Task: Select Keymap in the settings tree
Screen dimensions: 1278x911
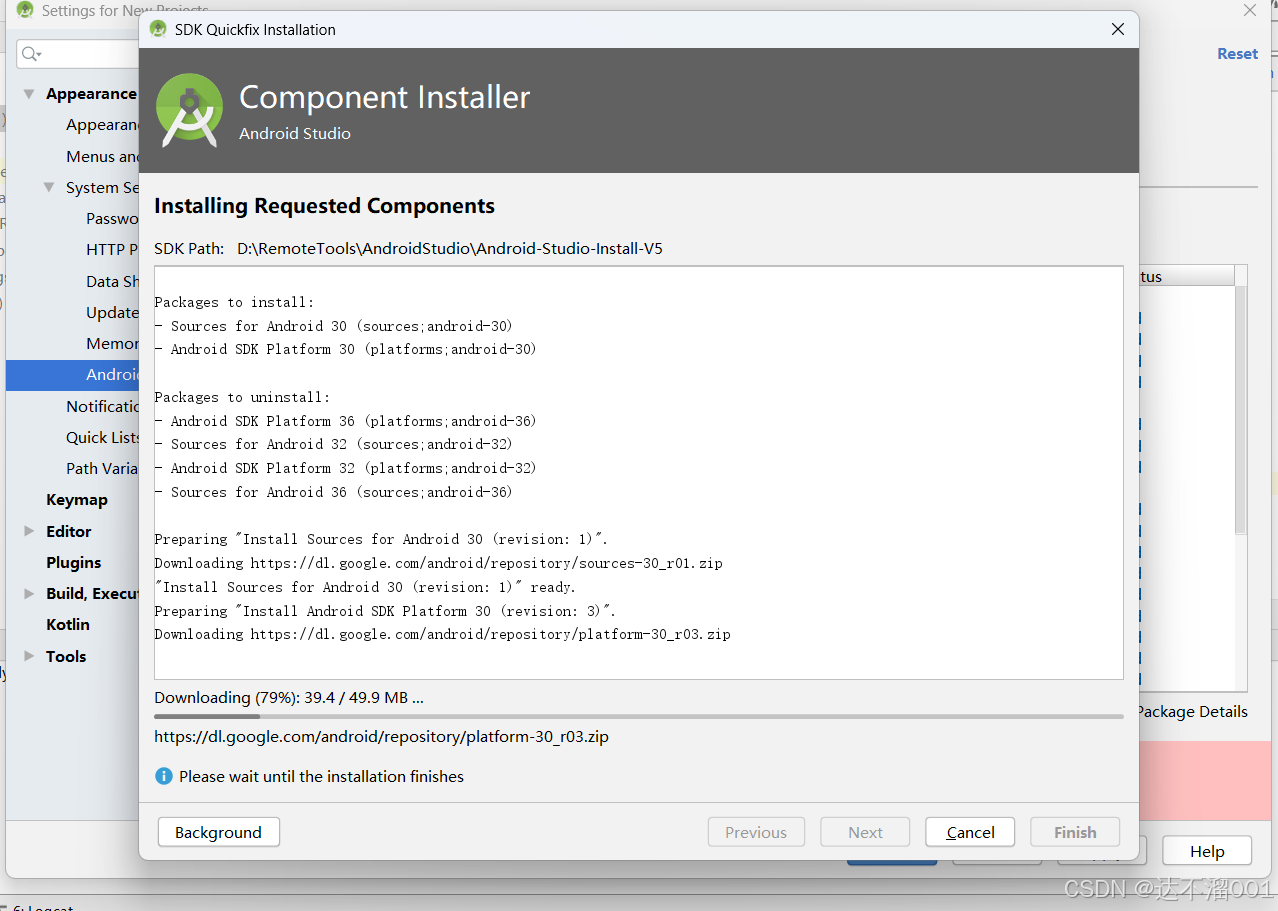Action: pyautogui.click(x=76, y=499)
